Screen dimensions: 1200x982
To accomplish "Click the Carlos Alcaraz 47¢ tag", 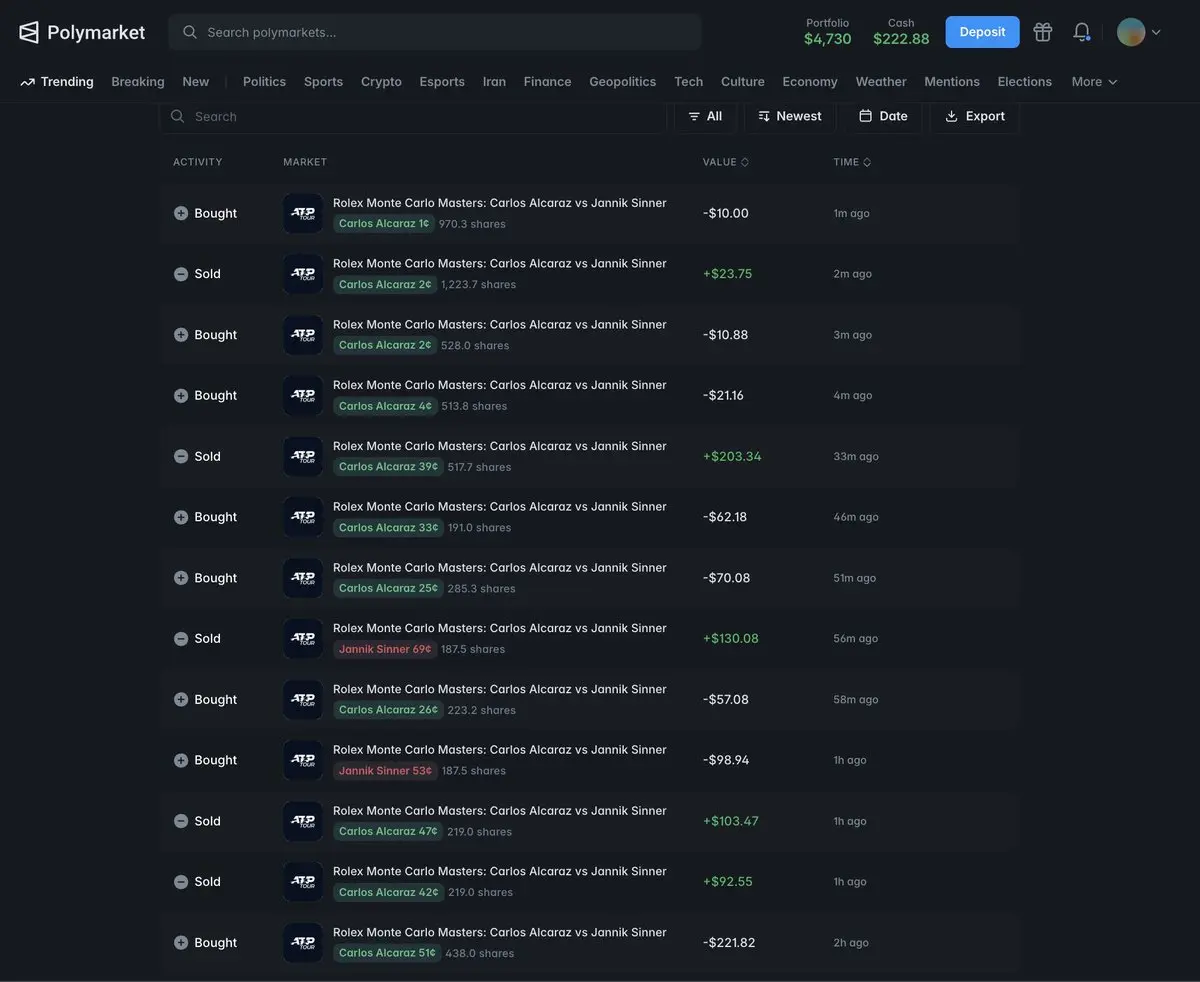I will [388, 832].
